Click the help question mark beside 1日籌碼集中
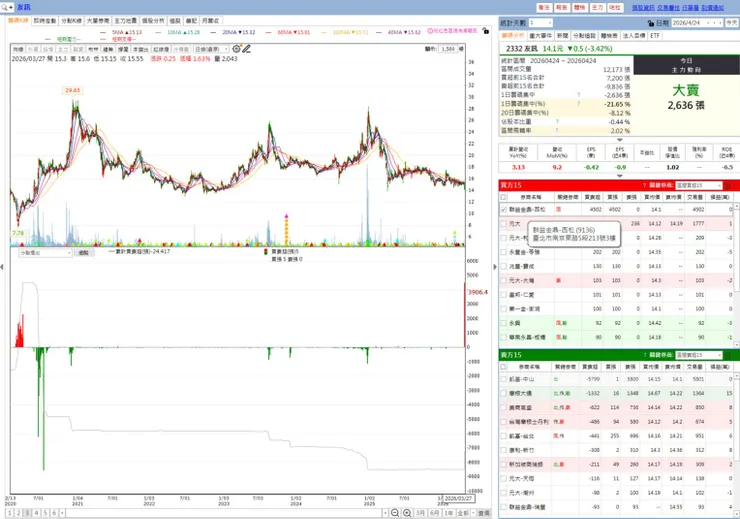The image size is (740, 519). [579, 95]
